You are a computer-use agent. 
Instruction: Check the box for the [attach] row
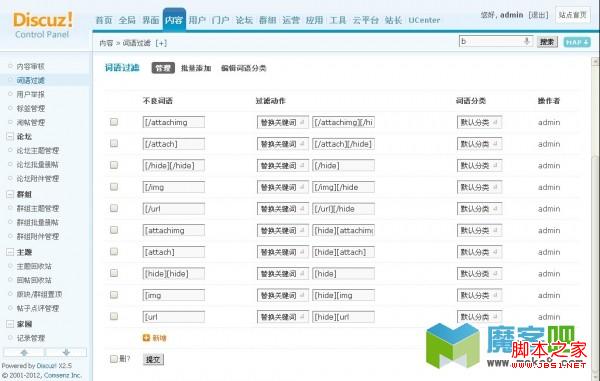(114, 251)
